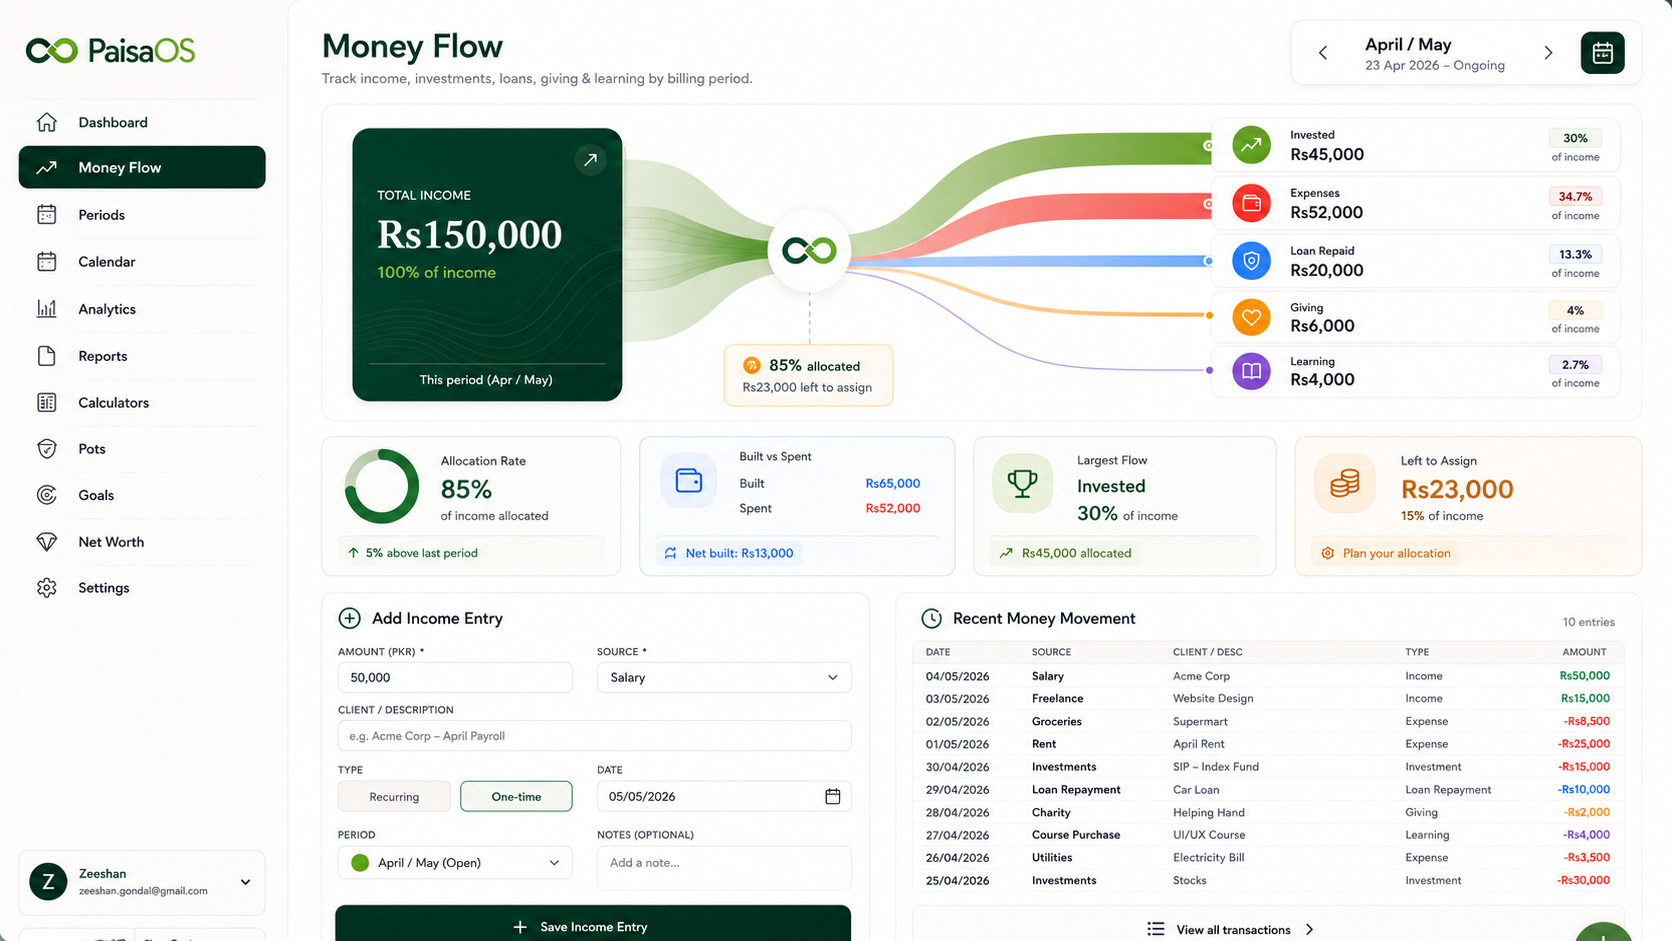Click the PaisaOS infinity logo
This screenshot has width=1672, height=941.
tap(52, 51)
